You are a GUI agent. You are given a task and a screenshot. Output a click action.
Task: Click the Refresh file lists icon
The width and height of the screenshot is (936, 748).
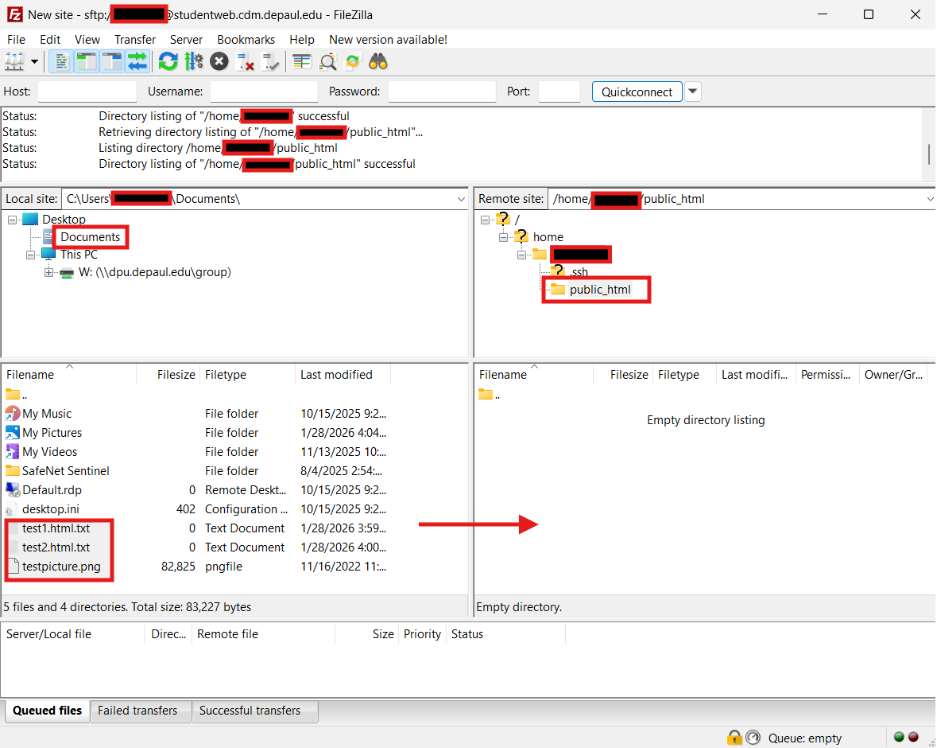click(x=168, y=62)
